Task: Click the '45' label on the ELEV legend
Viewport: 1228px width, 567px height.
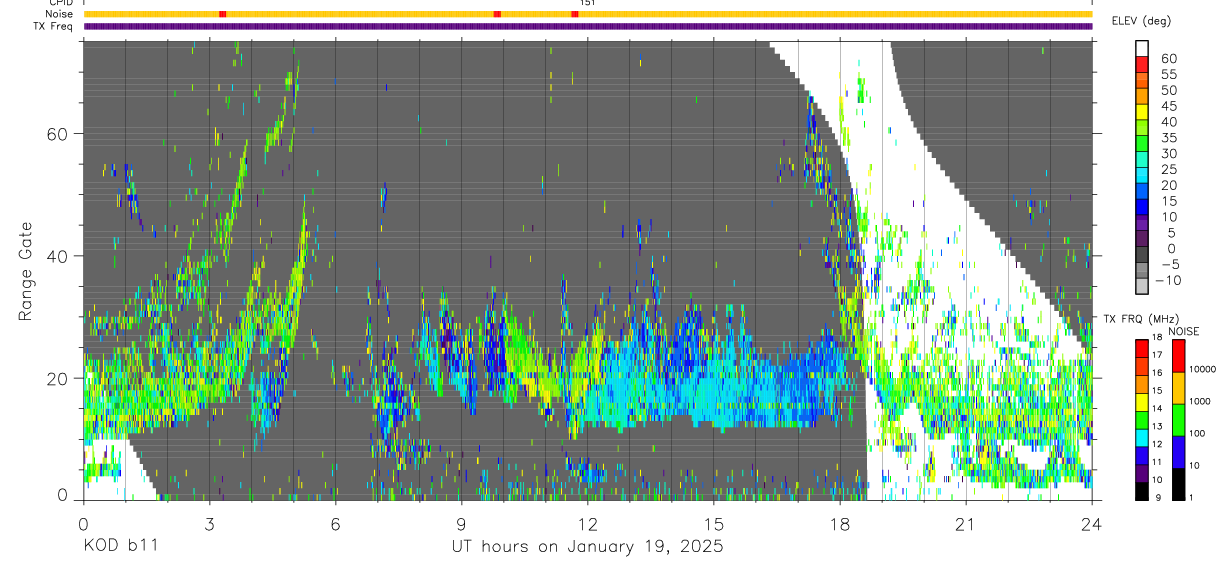Action: click(x=1168, y=106)
